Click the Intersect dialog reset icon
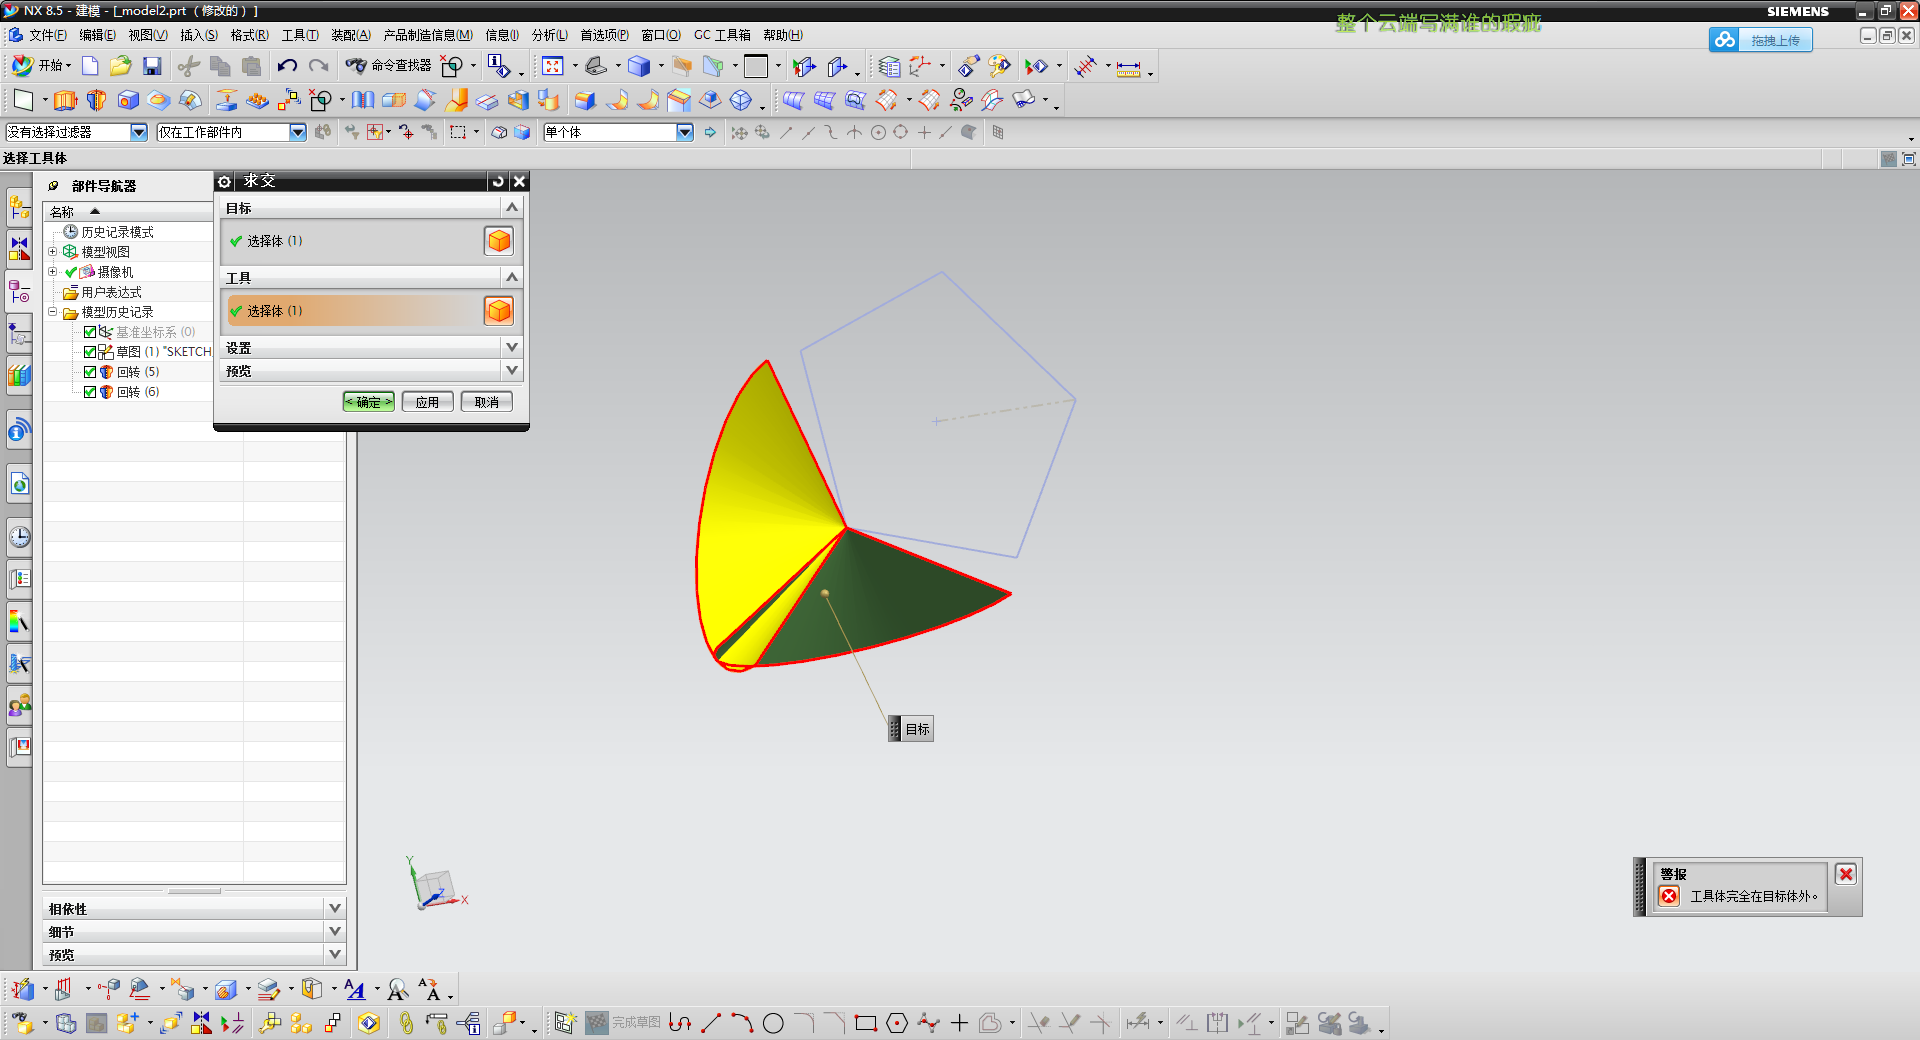Viewport: 1920px width, 1040px height. coord(498,181)
